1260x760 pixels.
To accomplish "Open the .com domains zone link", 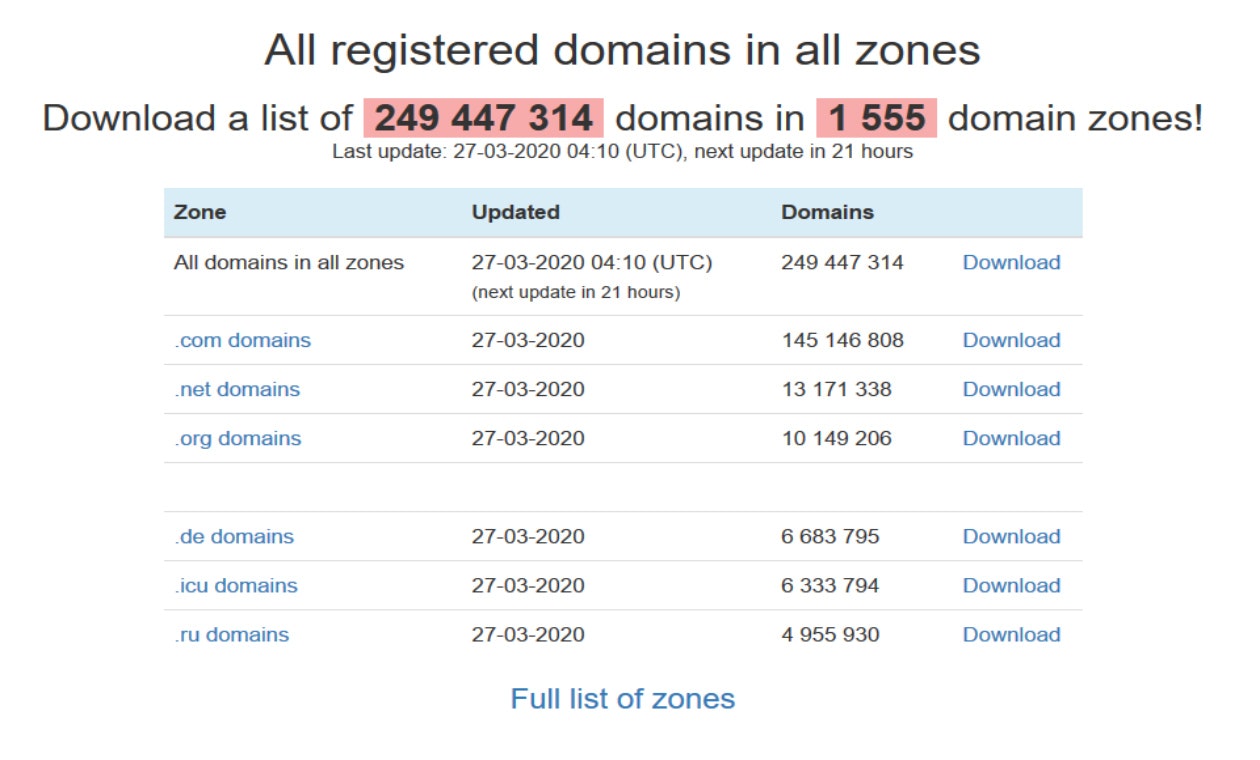I will (x=242, y=340).
